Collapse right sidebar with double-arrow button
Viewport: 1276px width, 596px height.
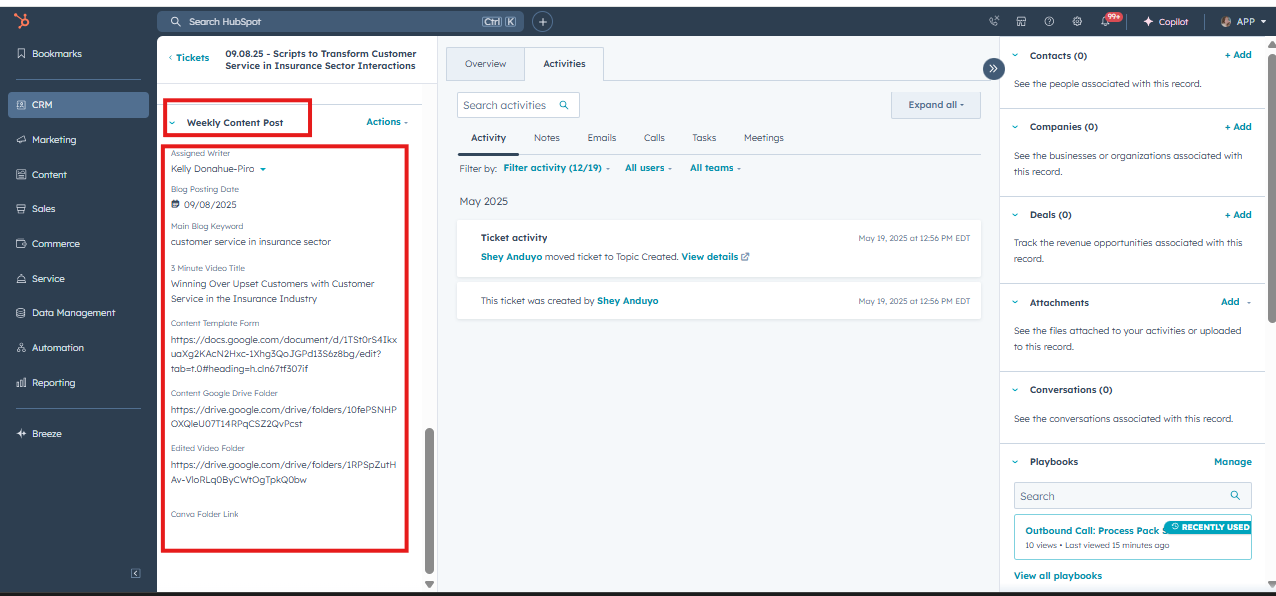[x=993, y=68]
